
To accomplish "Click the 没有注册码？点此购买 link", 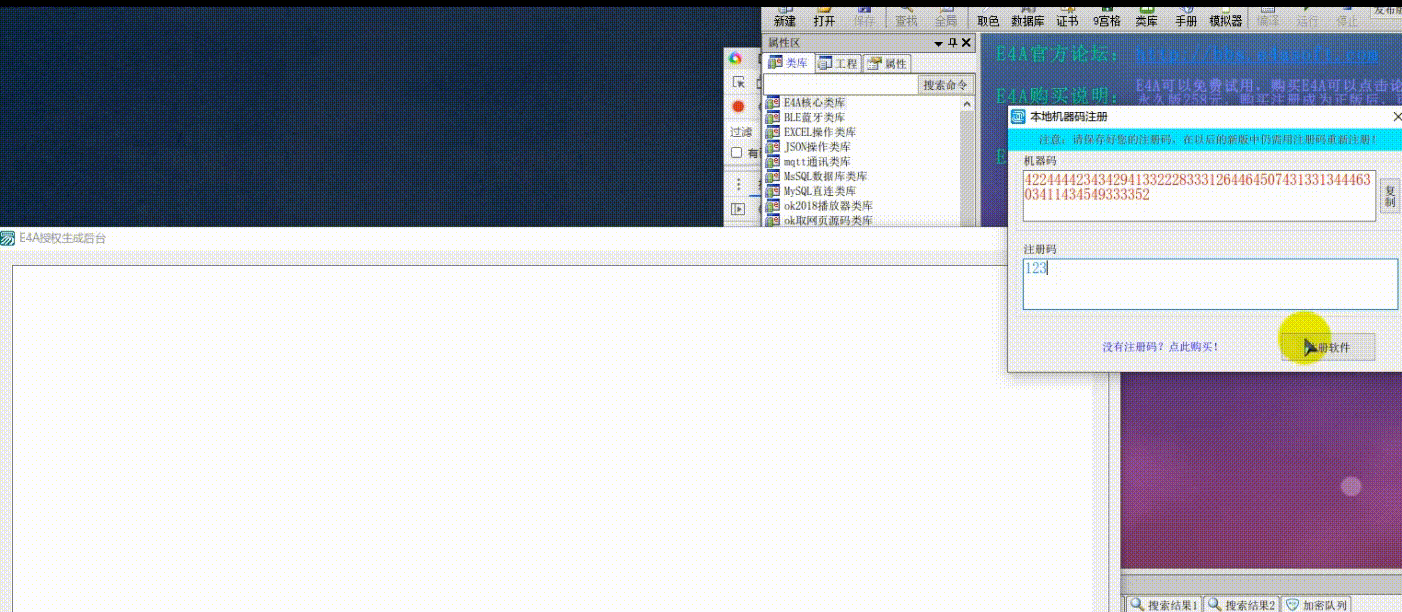I will [x=1160, y=347].
